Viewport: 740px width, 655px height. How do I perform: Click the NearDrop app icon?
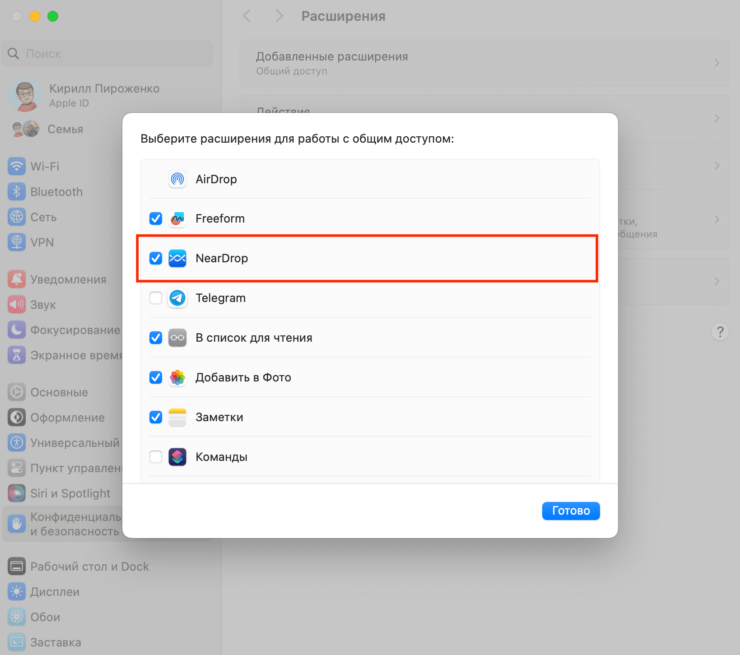tap(177, 258)
